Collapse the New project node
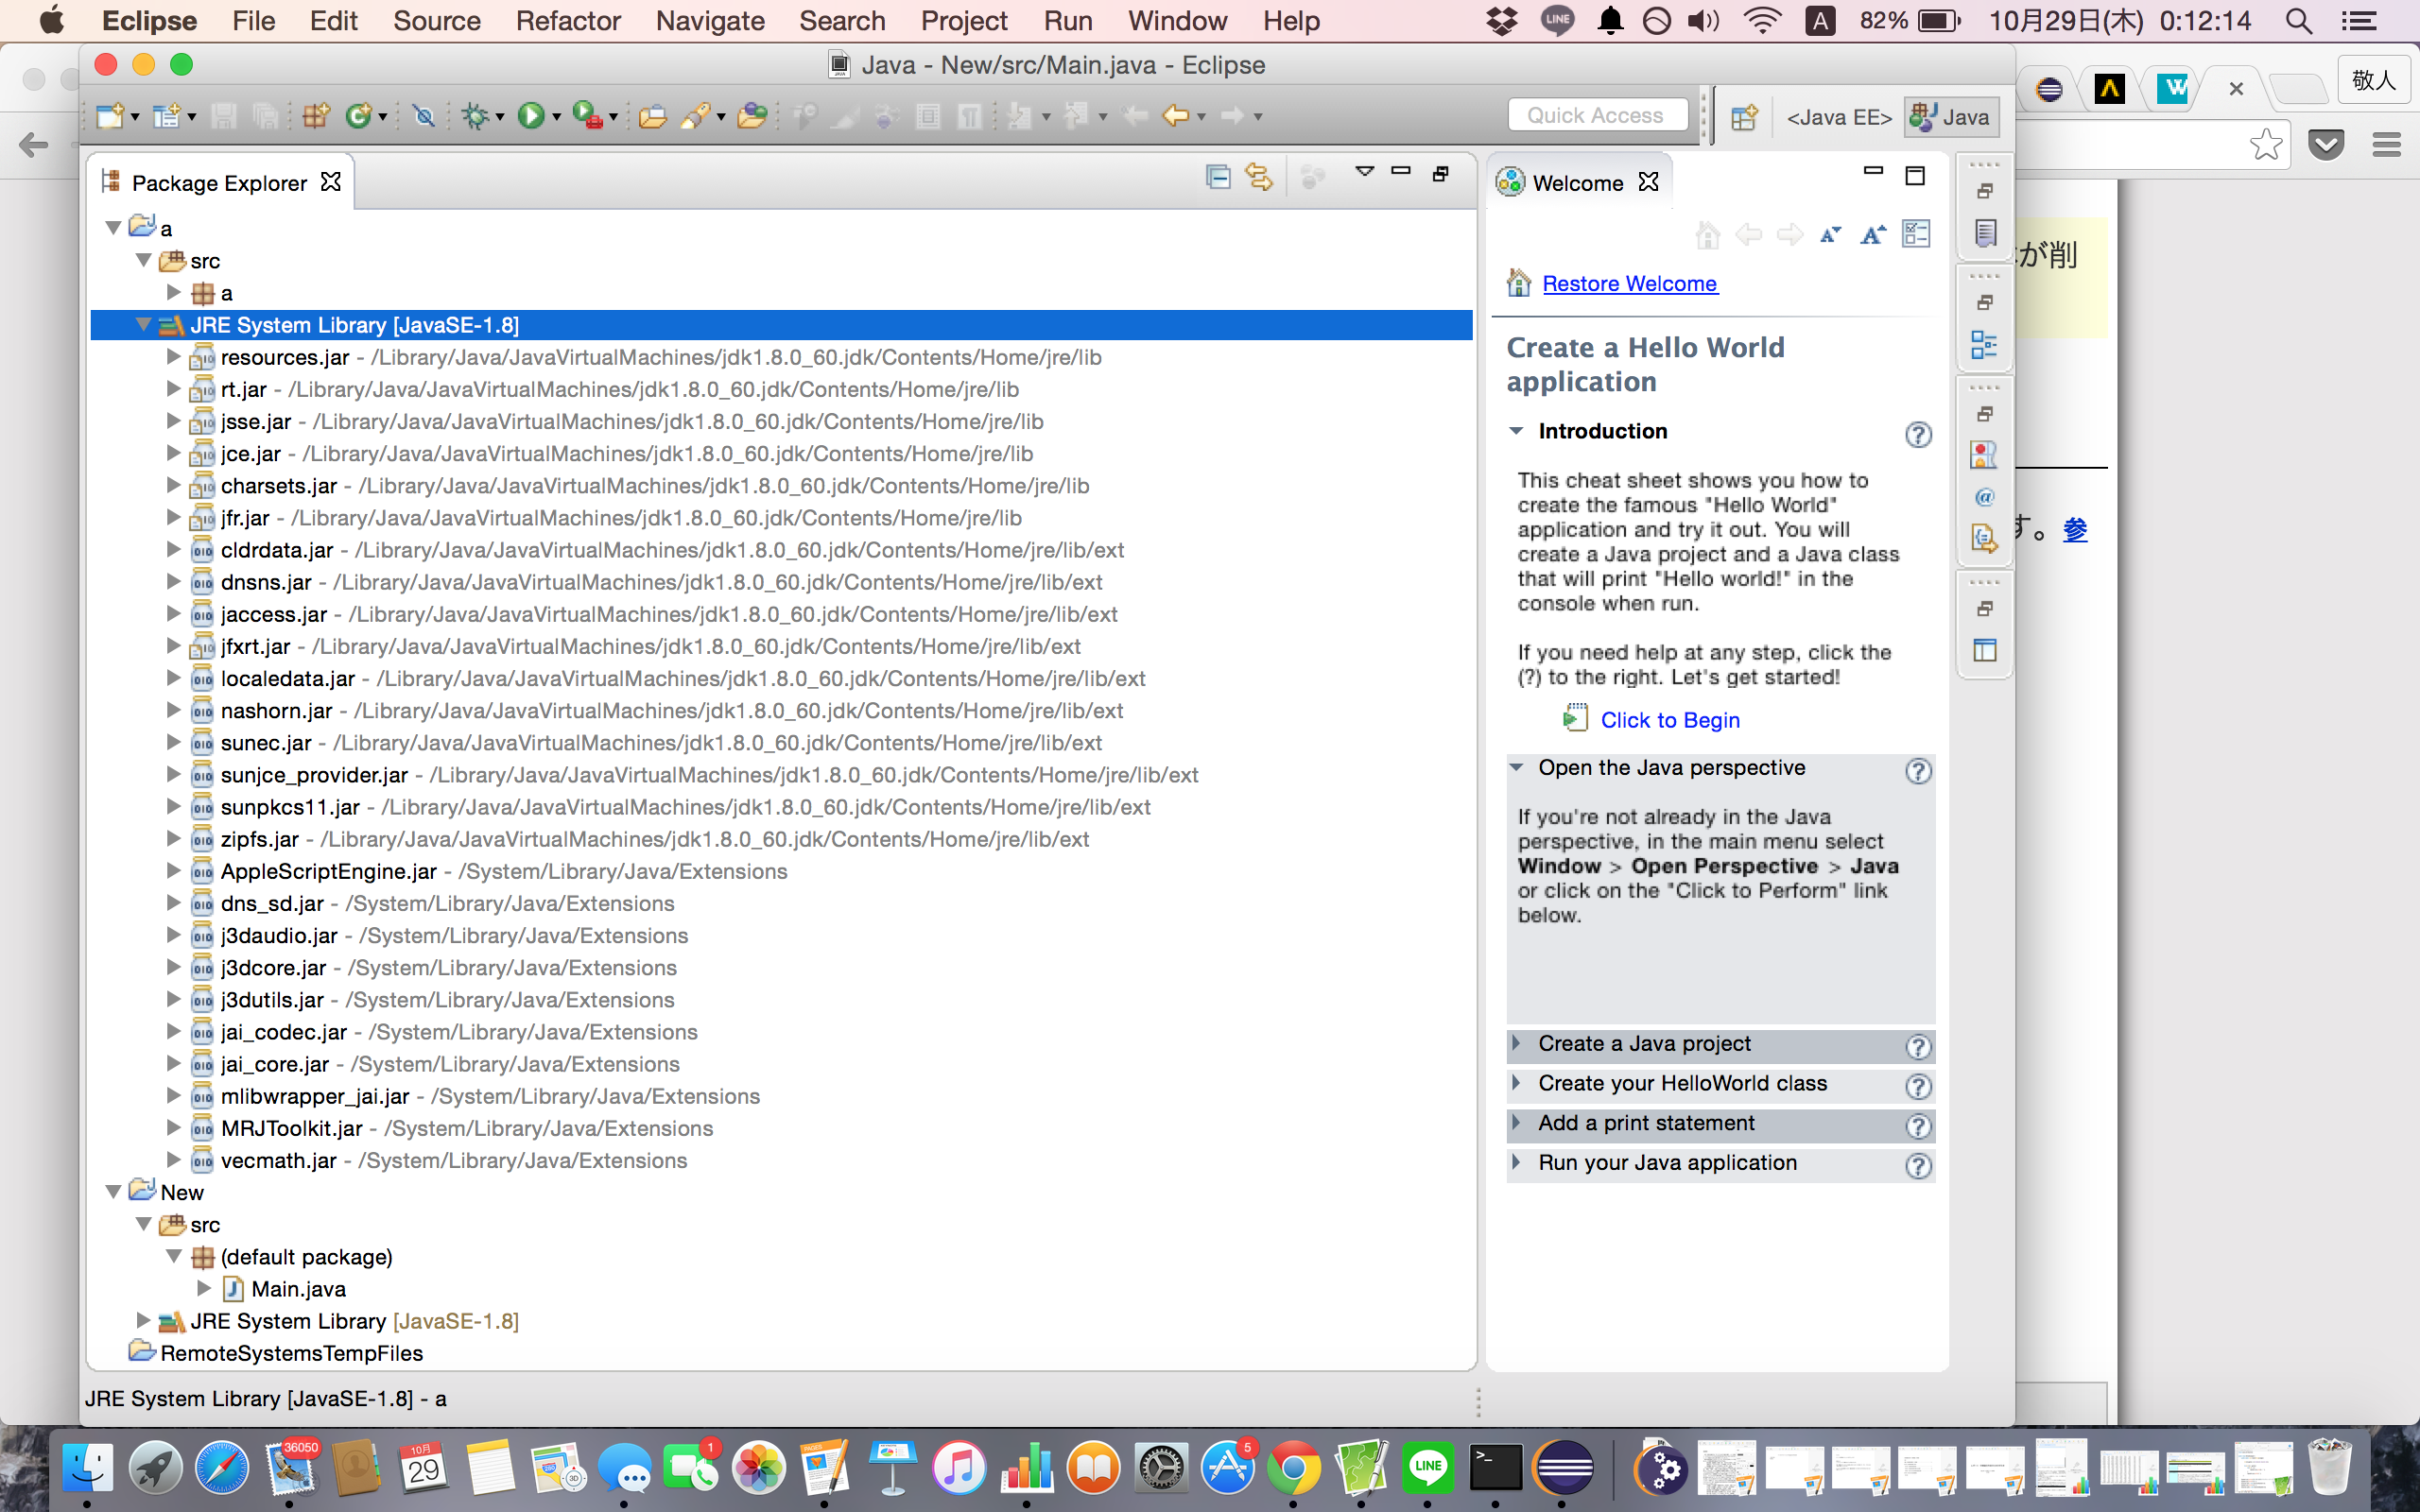Screen dimensions: 2420x1512 pyautogui.click(x=113, y=1192)
